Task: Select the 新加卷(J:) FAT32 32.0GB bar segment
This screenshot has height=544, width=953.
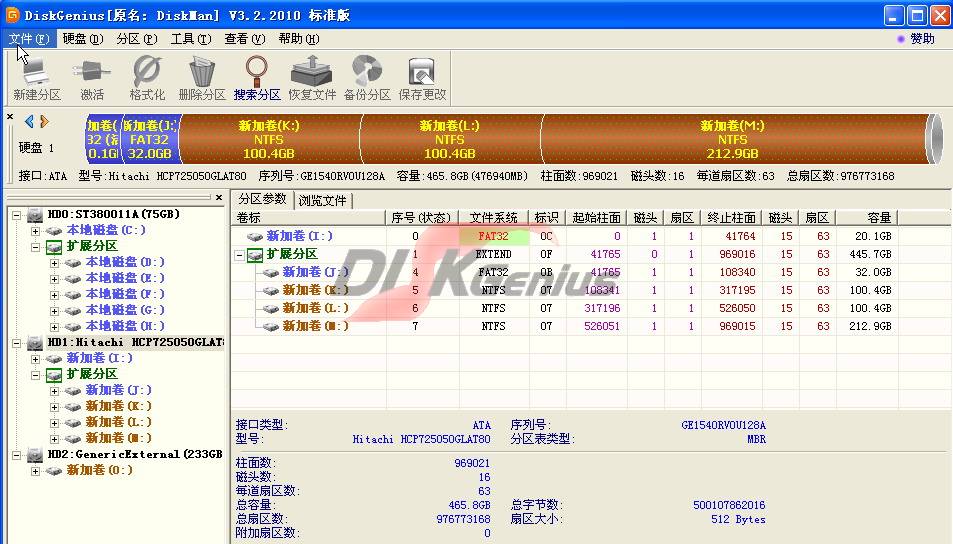Action: [x=150, y=139]
